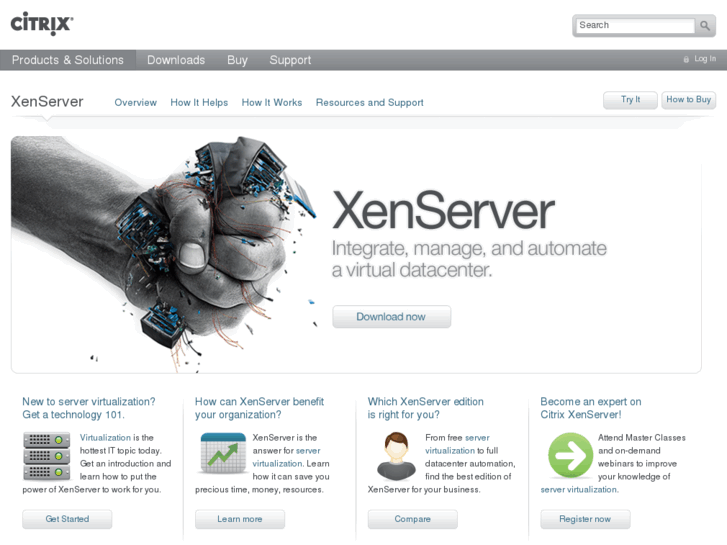Go to the How It Works tab
727x545 pixels.
point(272,103)
